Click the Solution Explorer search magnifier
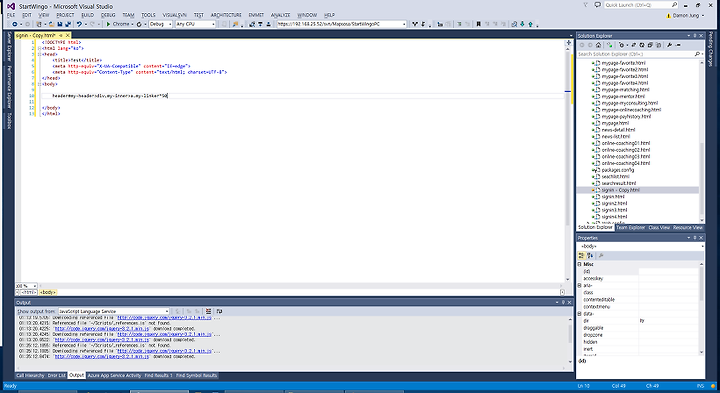720x393 pixels. (x=697, y=54)
